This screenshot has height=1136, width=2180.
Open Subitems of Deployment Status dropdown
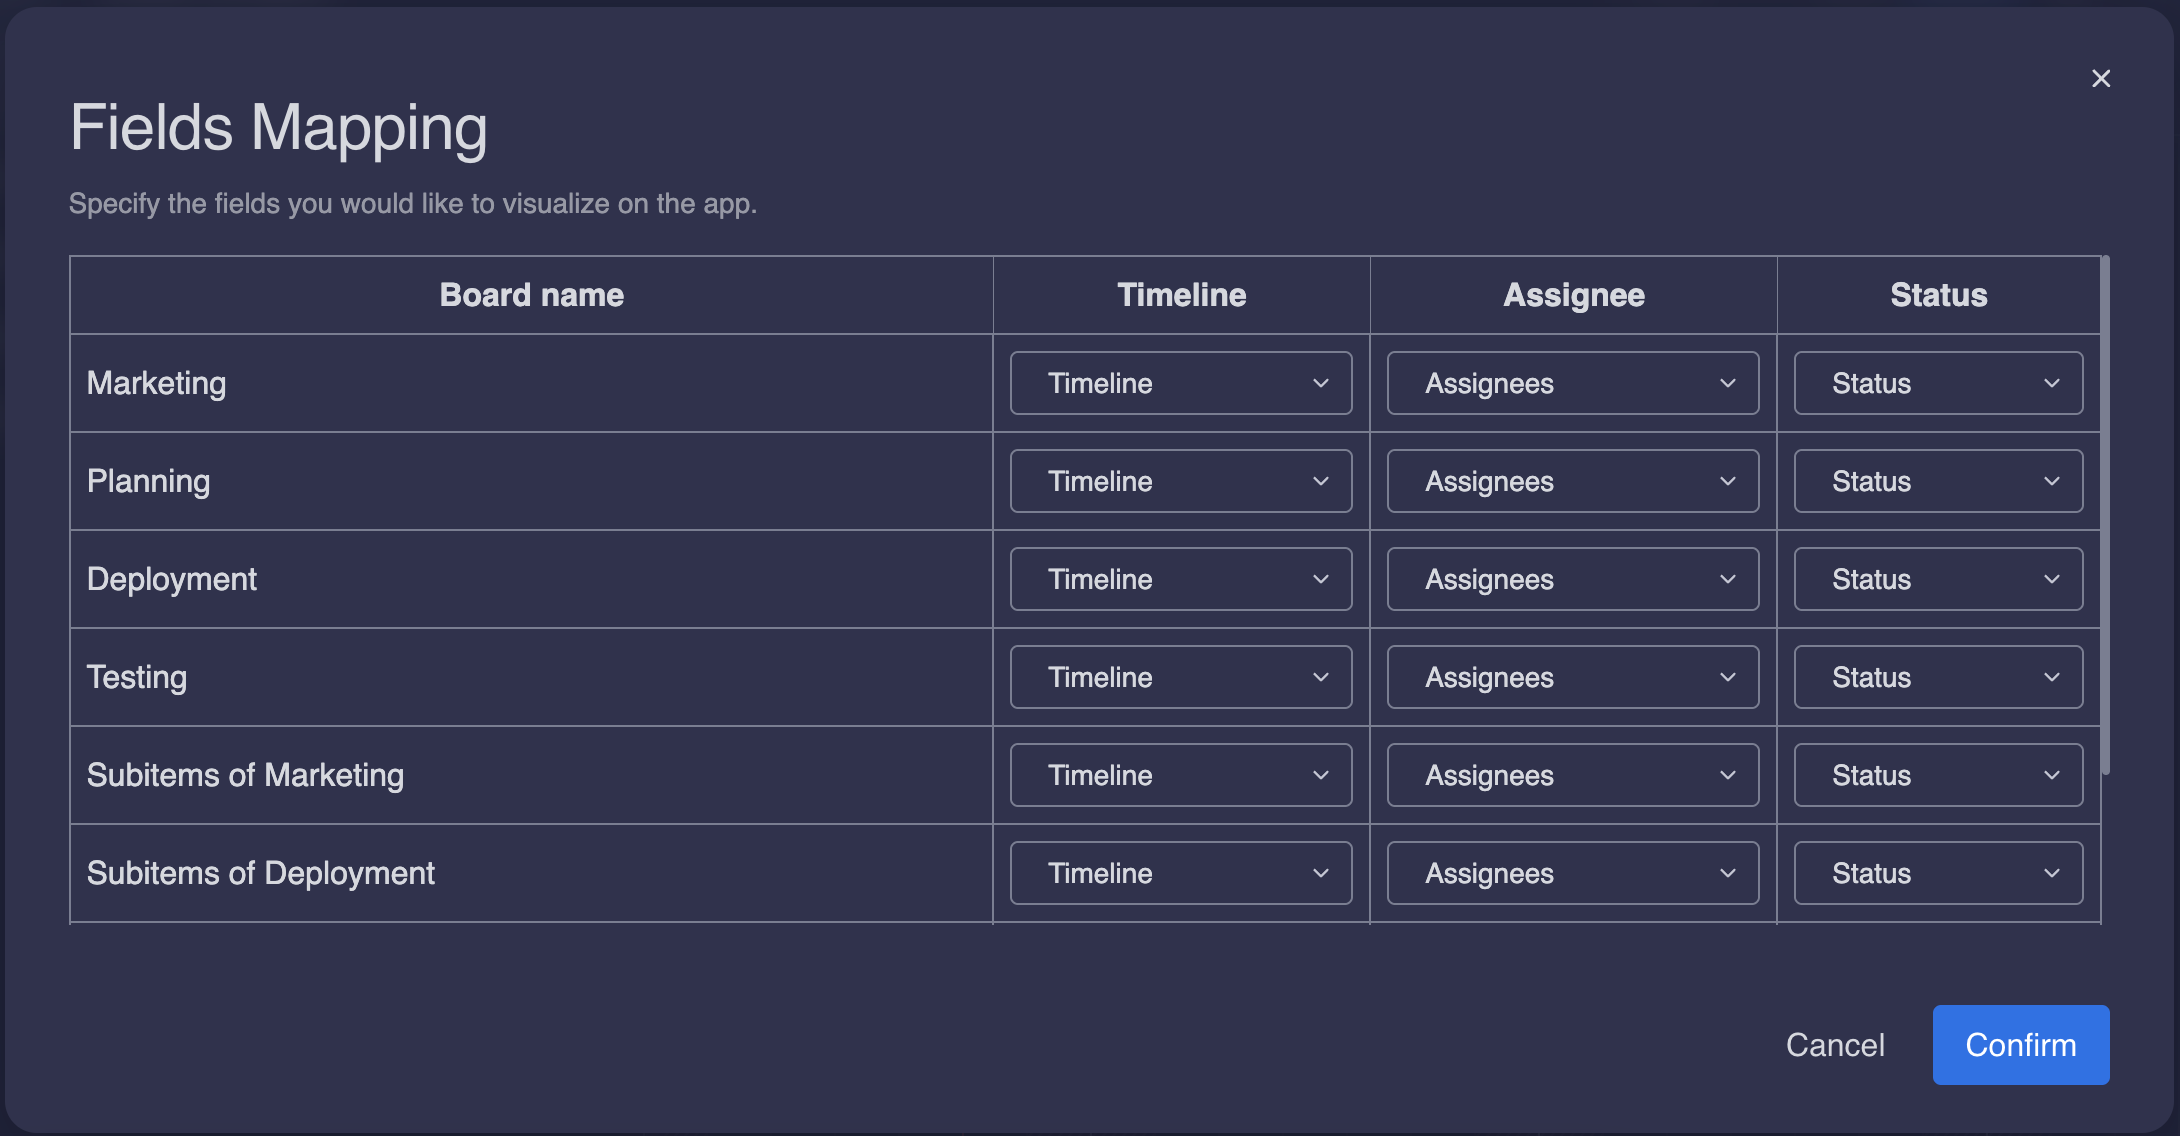coord(1938,873)
